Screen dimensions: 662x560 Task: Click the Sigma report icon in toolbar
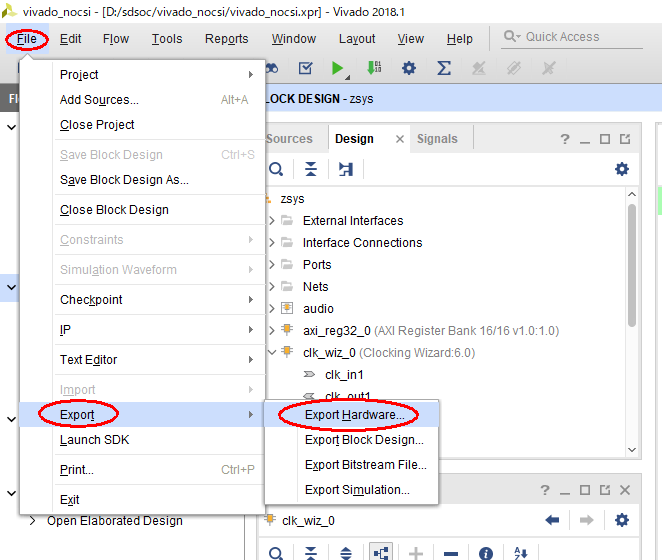[x=444, y=68]
